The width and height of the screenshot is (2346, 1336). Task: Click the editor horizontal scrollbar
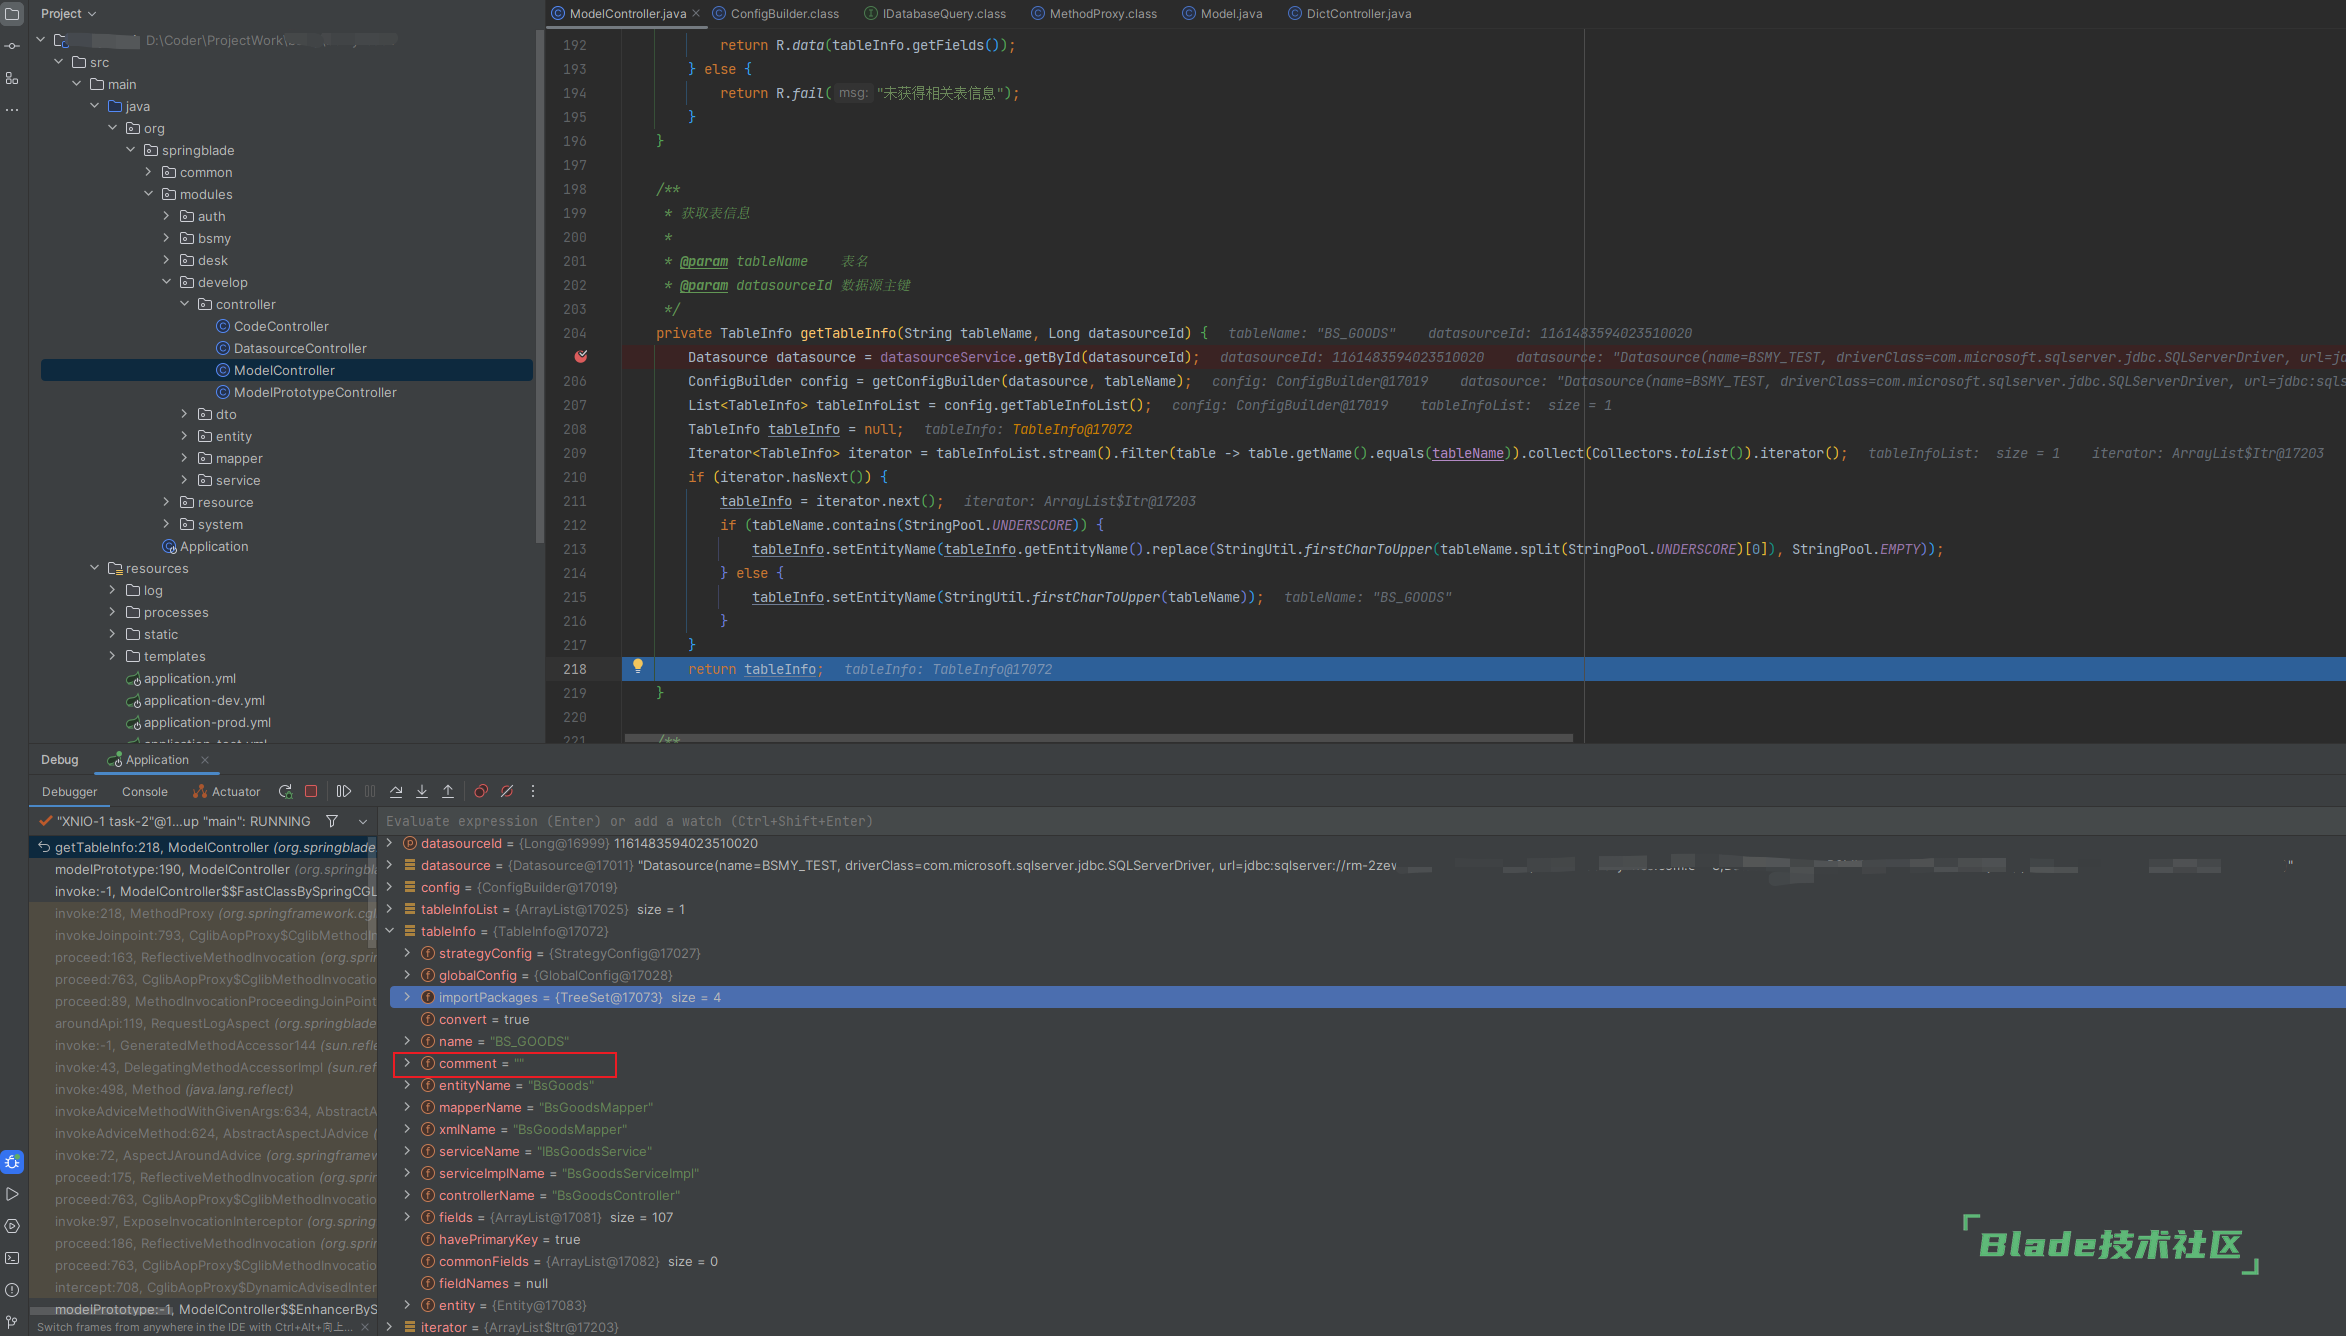coord(1098,738)
